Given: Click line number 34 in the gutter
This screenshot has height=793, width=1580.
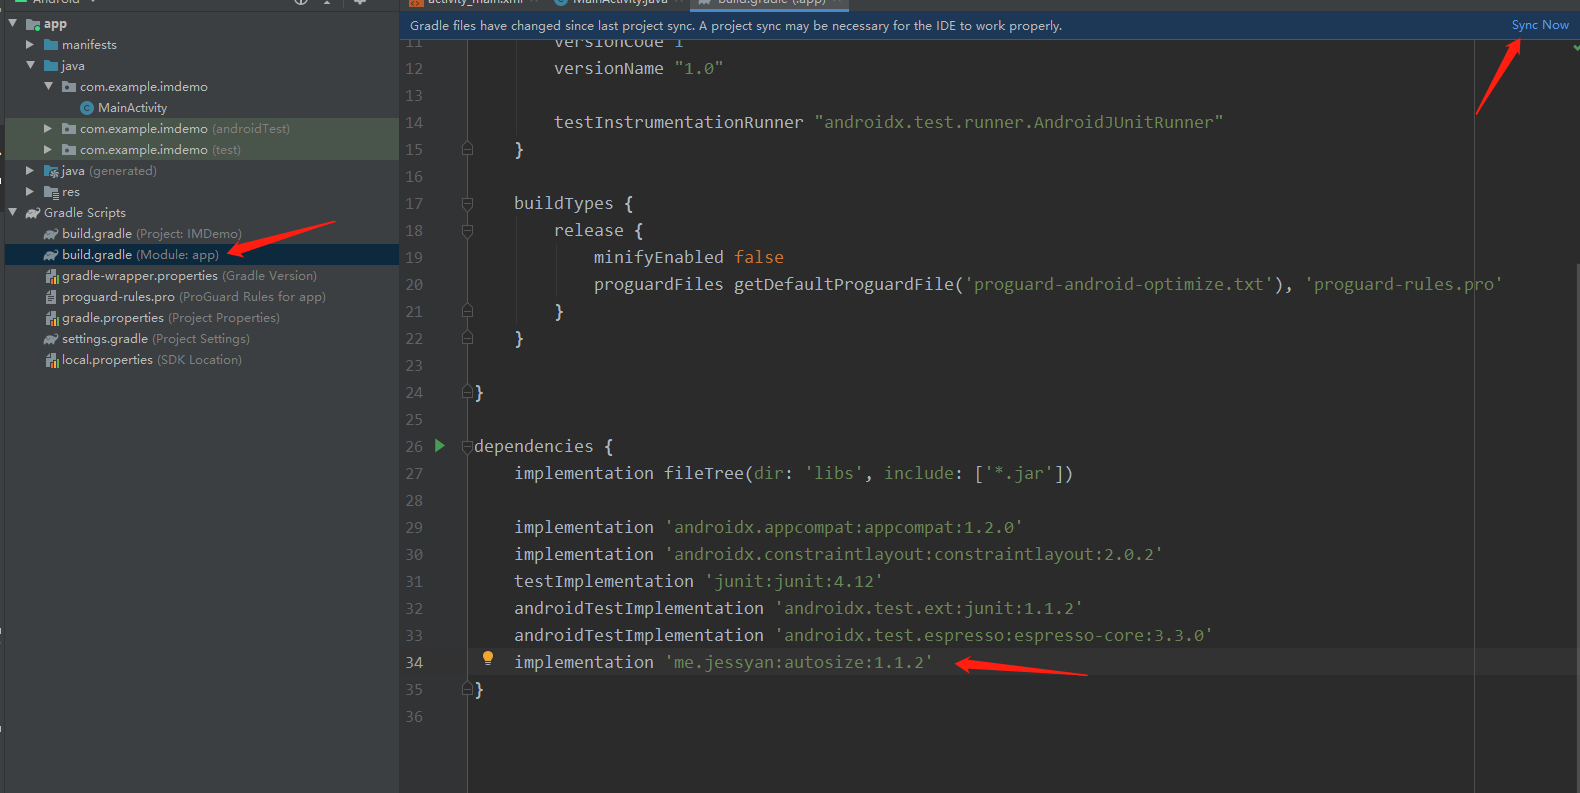Looking at the screenshot, I should pos(414,662).
